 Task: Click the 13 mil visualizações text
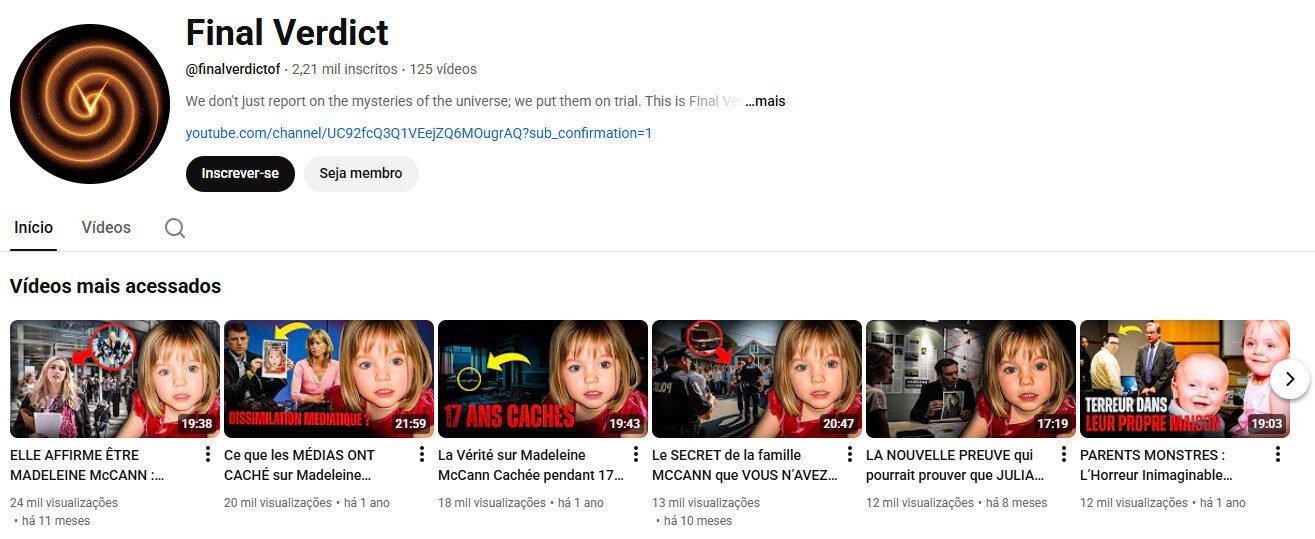click(x=706, y=503)
